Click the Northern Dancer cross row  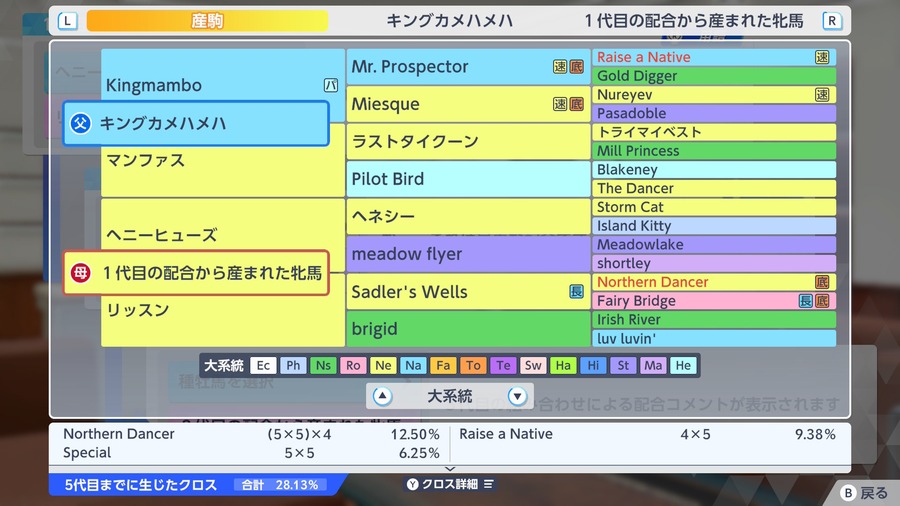pos(251,434)
